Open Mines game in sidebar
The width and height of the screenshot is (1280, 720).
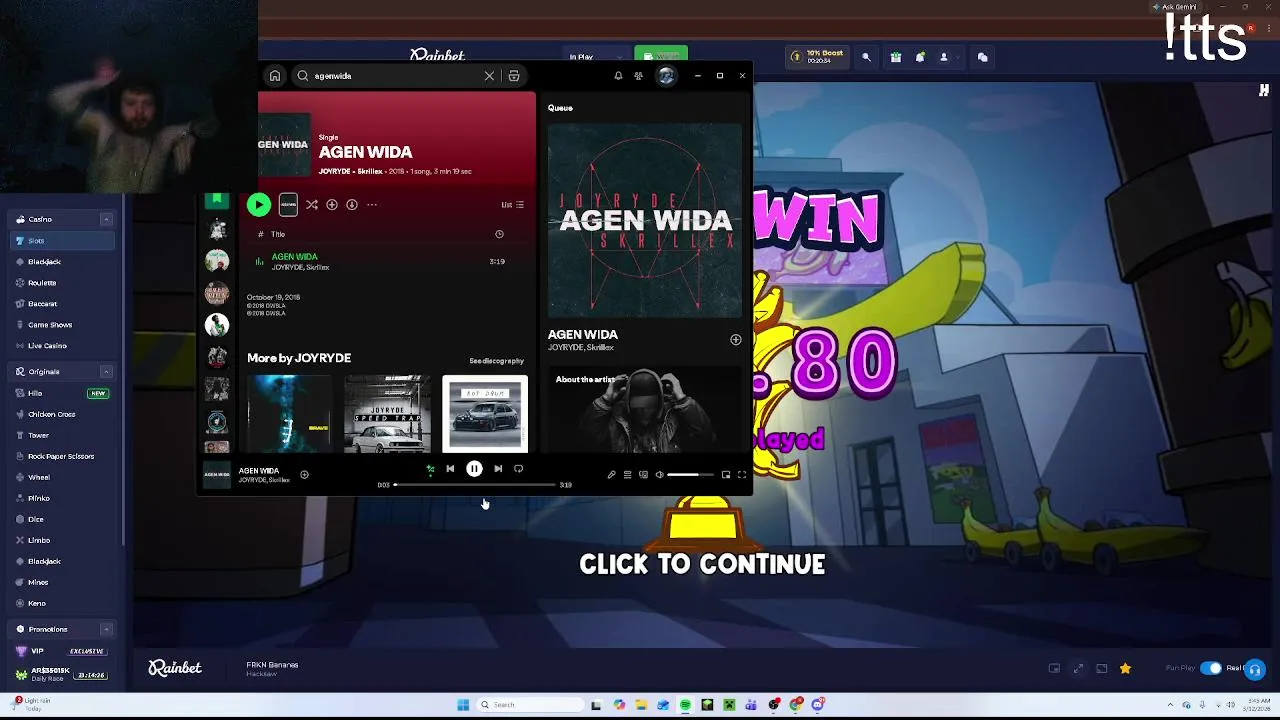(x=38, y=583)
